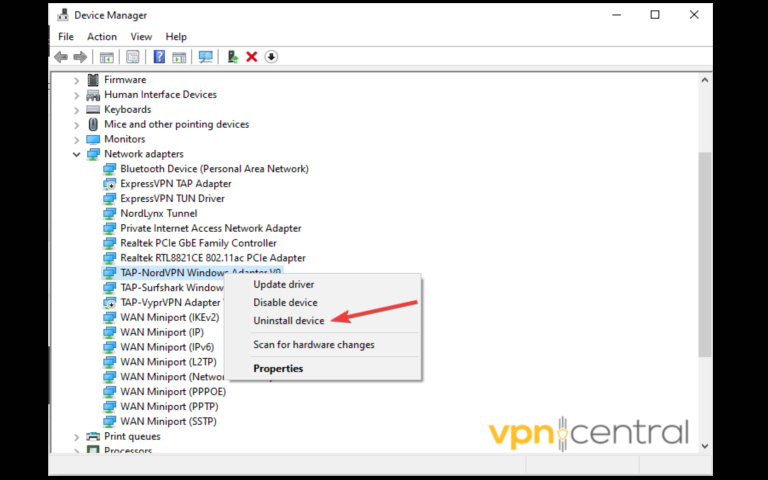Click the vertical scrollbar thumb
Image resolution: width=768 pixels, height=480 pixels.
[705, 250]
